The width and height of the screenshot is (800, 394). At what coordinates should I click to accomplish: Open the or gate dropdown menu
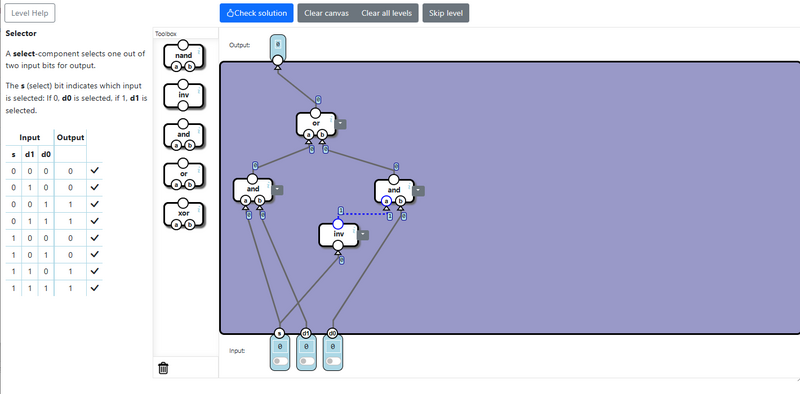click(341, 124)
